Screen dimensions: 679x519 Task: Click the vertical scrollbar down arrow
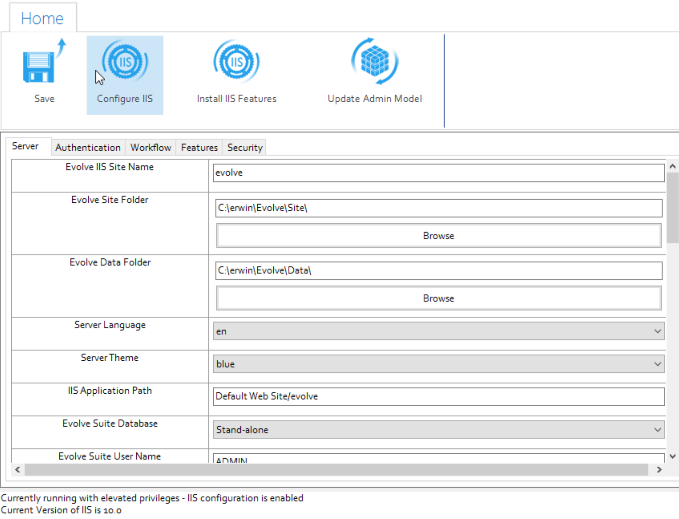pos(673,454)
